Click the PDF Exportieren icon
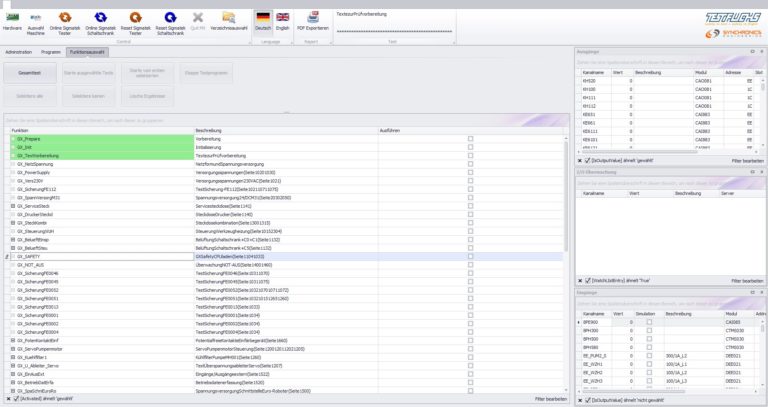768x407 pixels. point(314,19)
